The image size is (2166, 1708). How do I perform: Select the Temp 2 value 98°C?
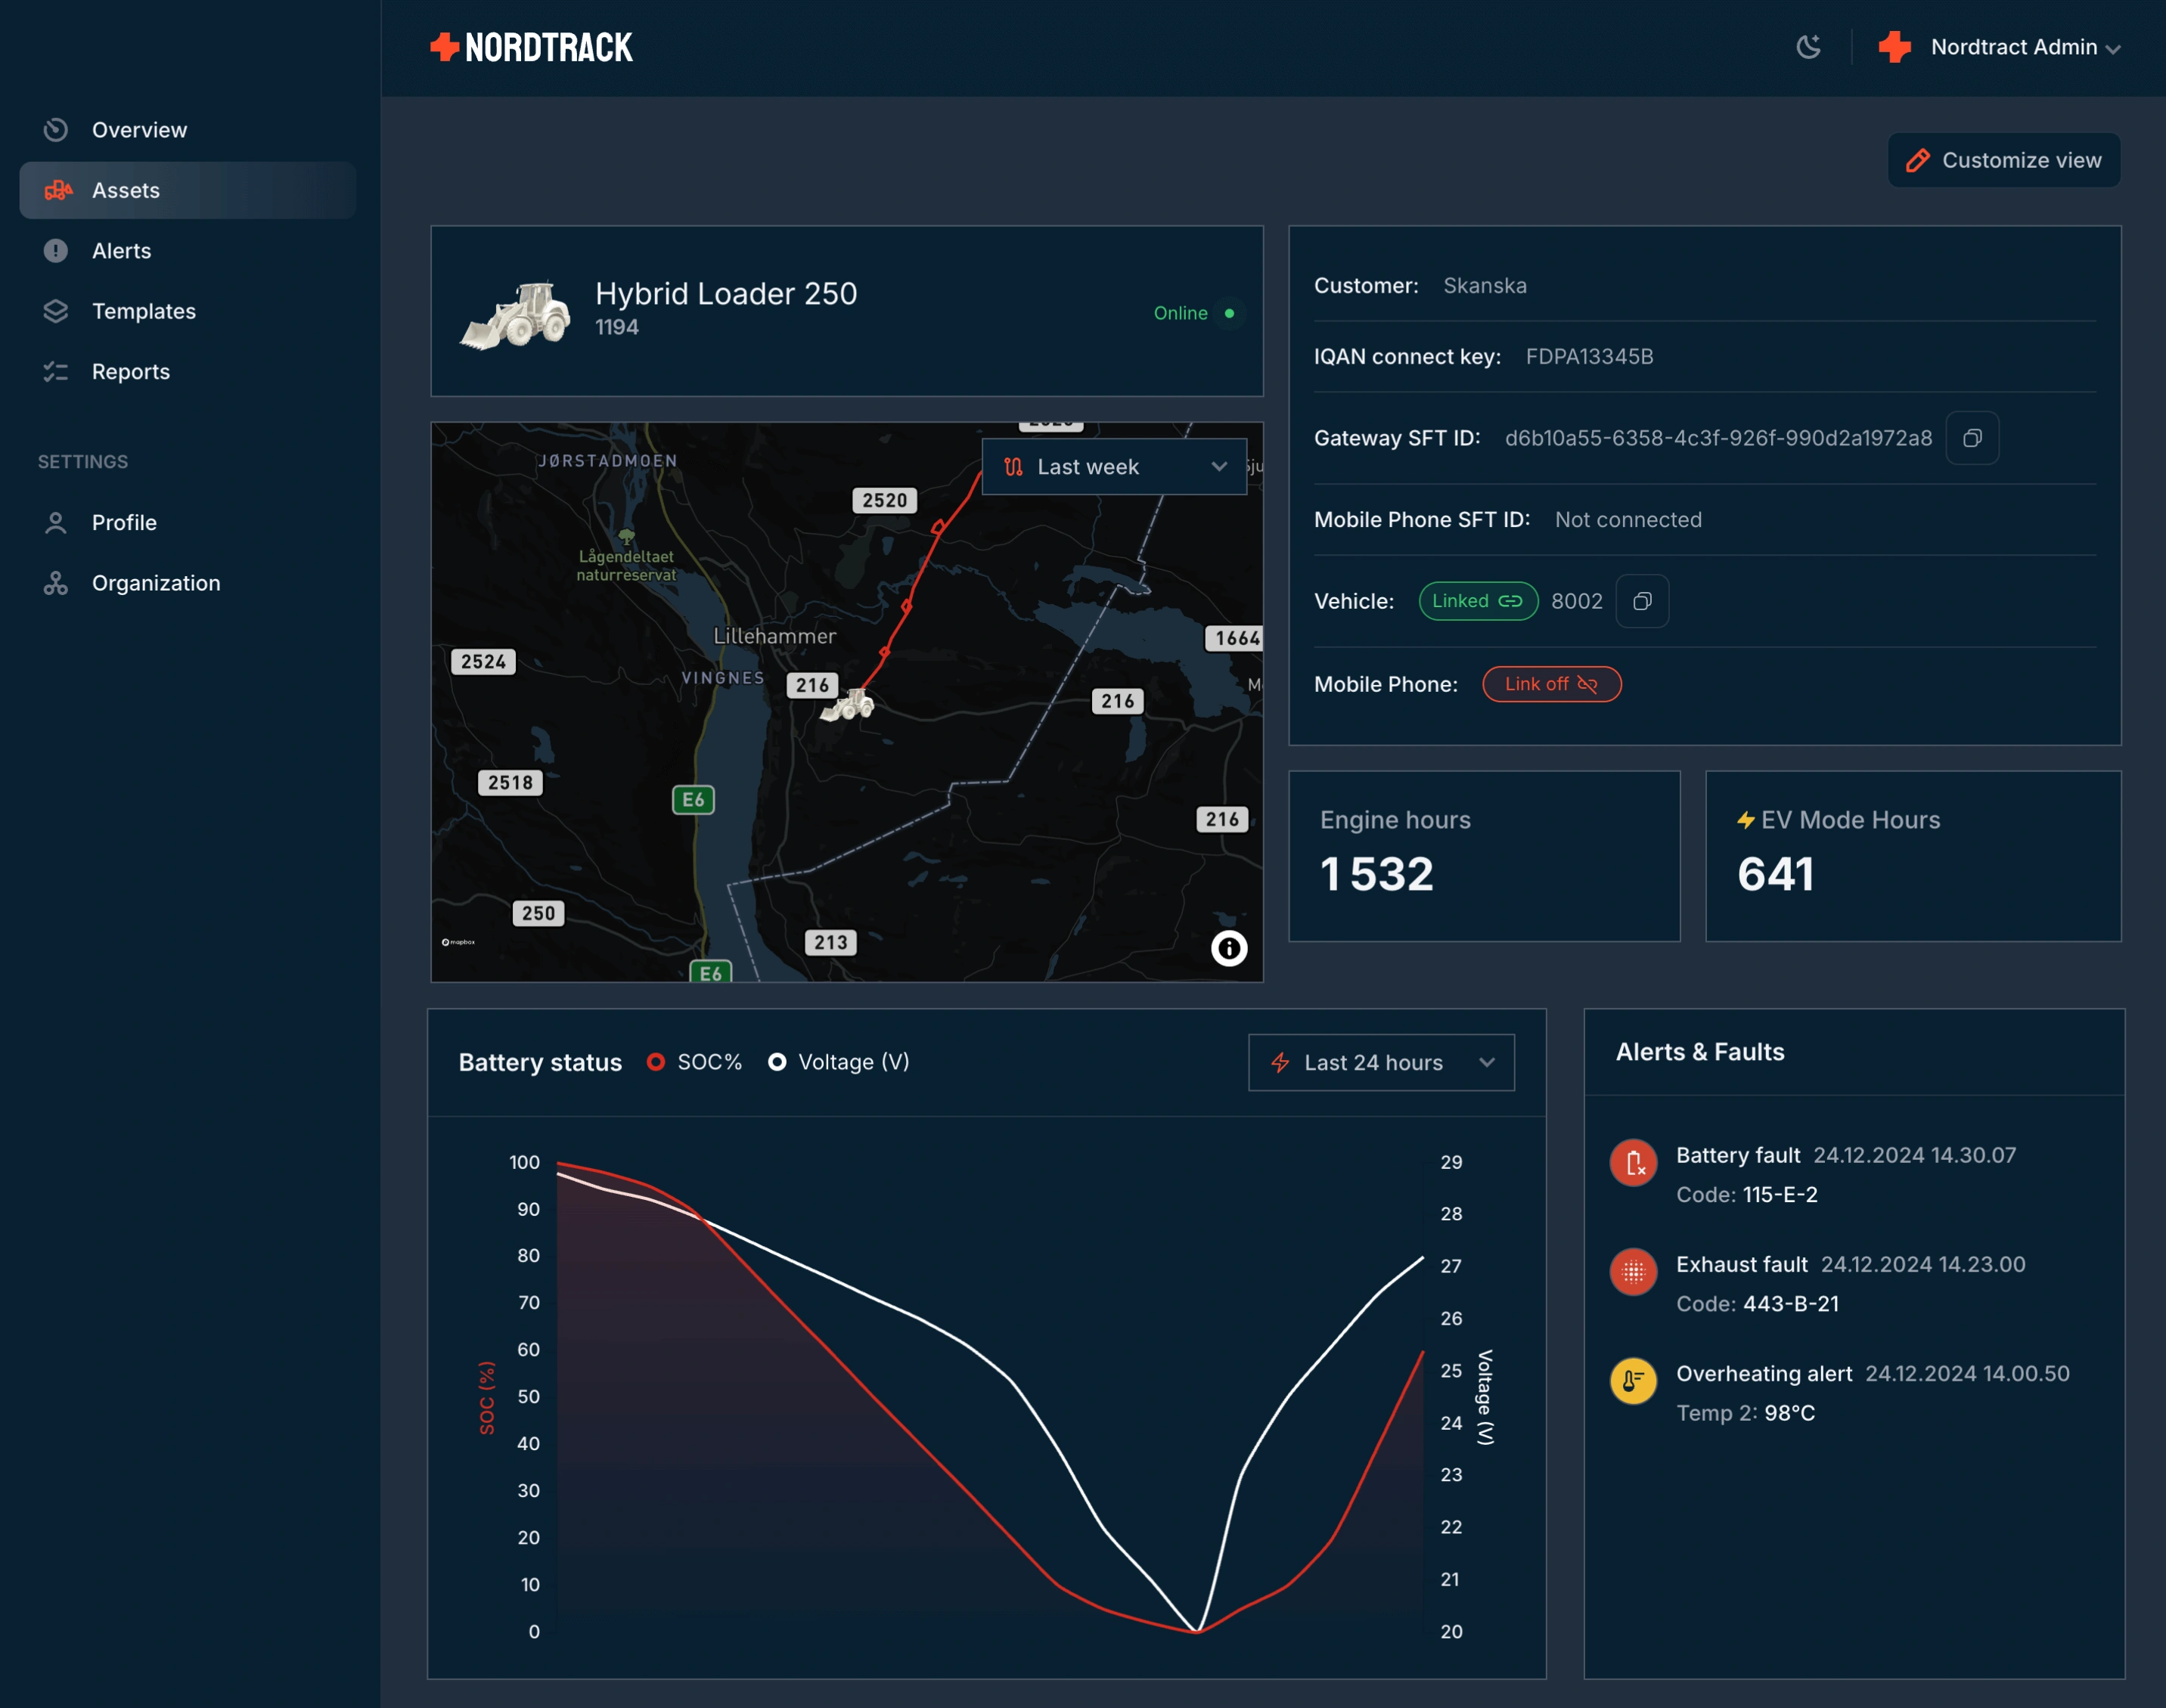point(1789,1413)
